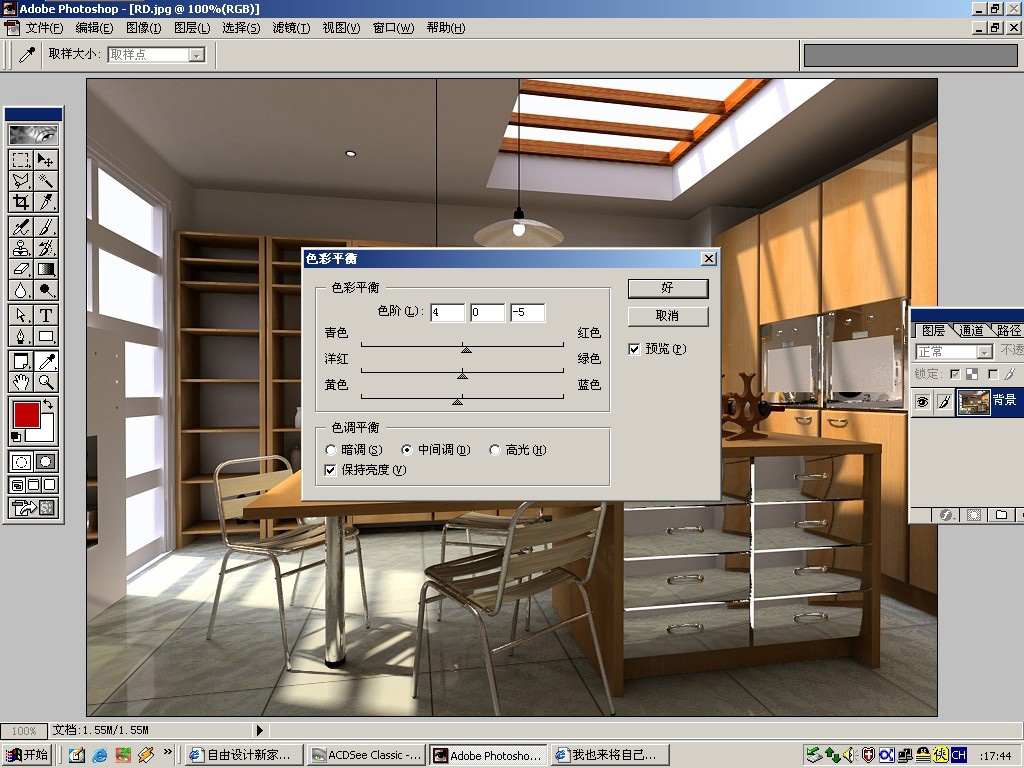Uncheck the 预览 preview checkbox
This screenshot has width=1024, height=768.
click(633, 349)
